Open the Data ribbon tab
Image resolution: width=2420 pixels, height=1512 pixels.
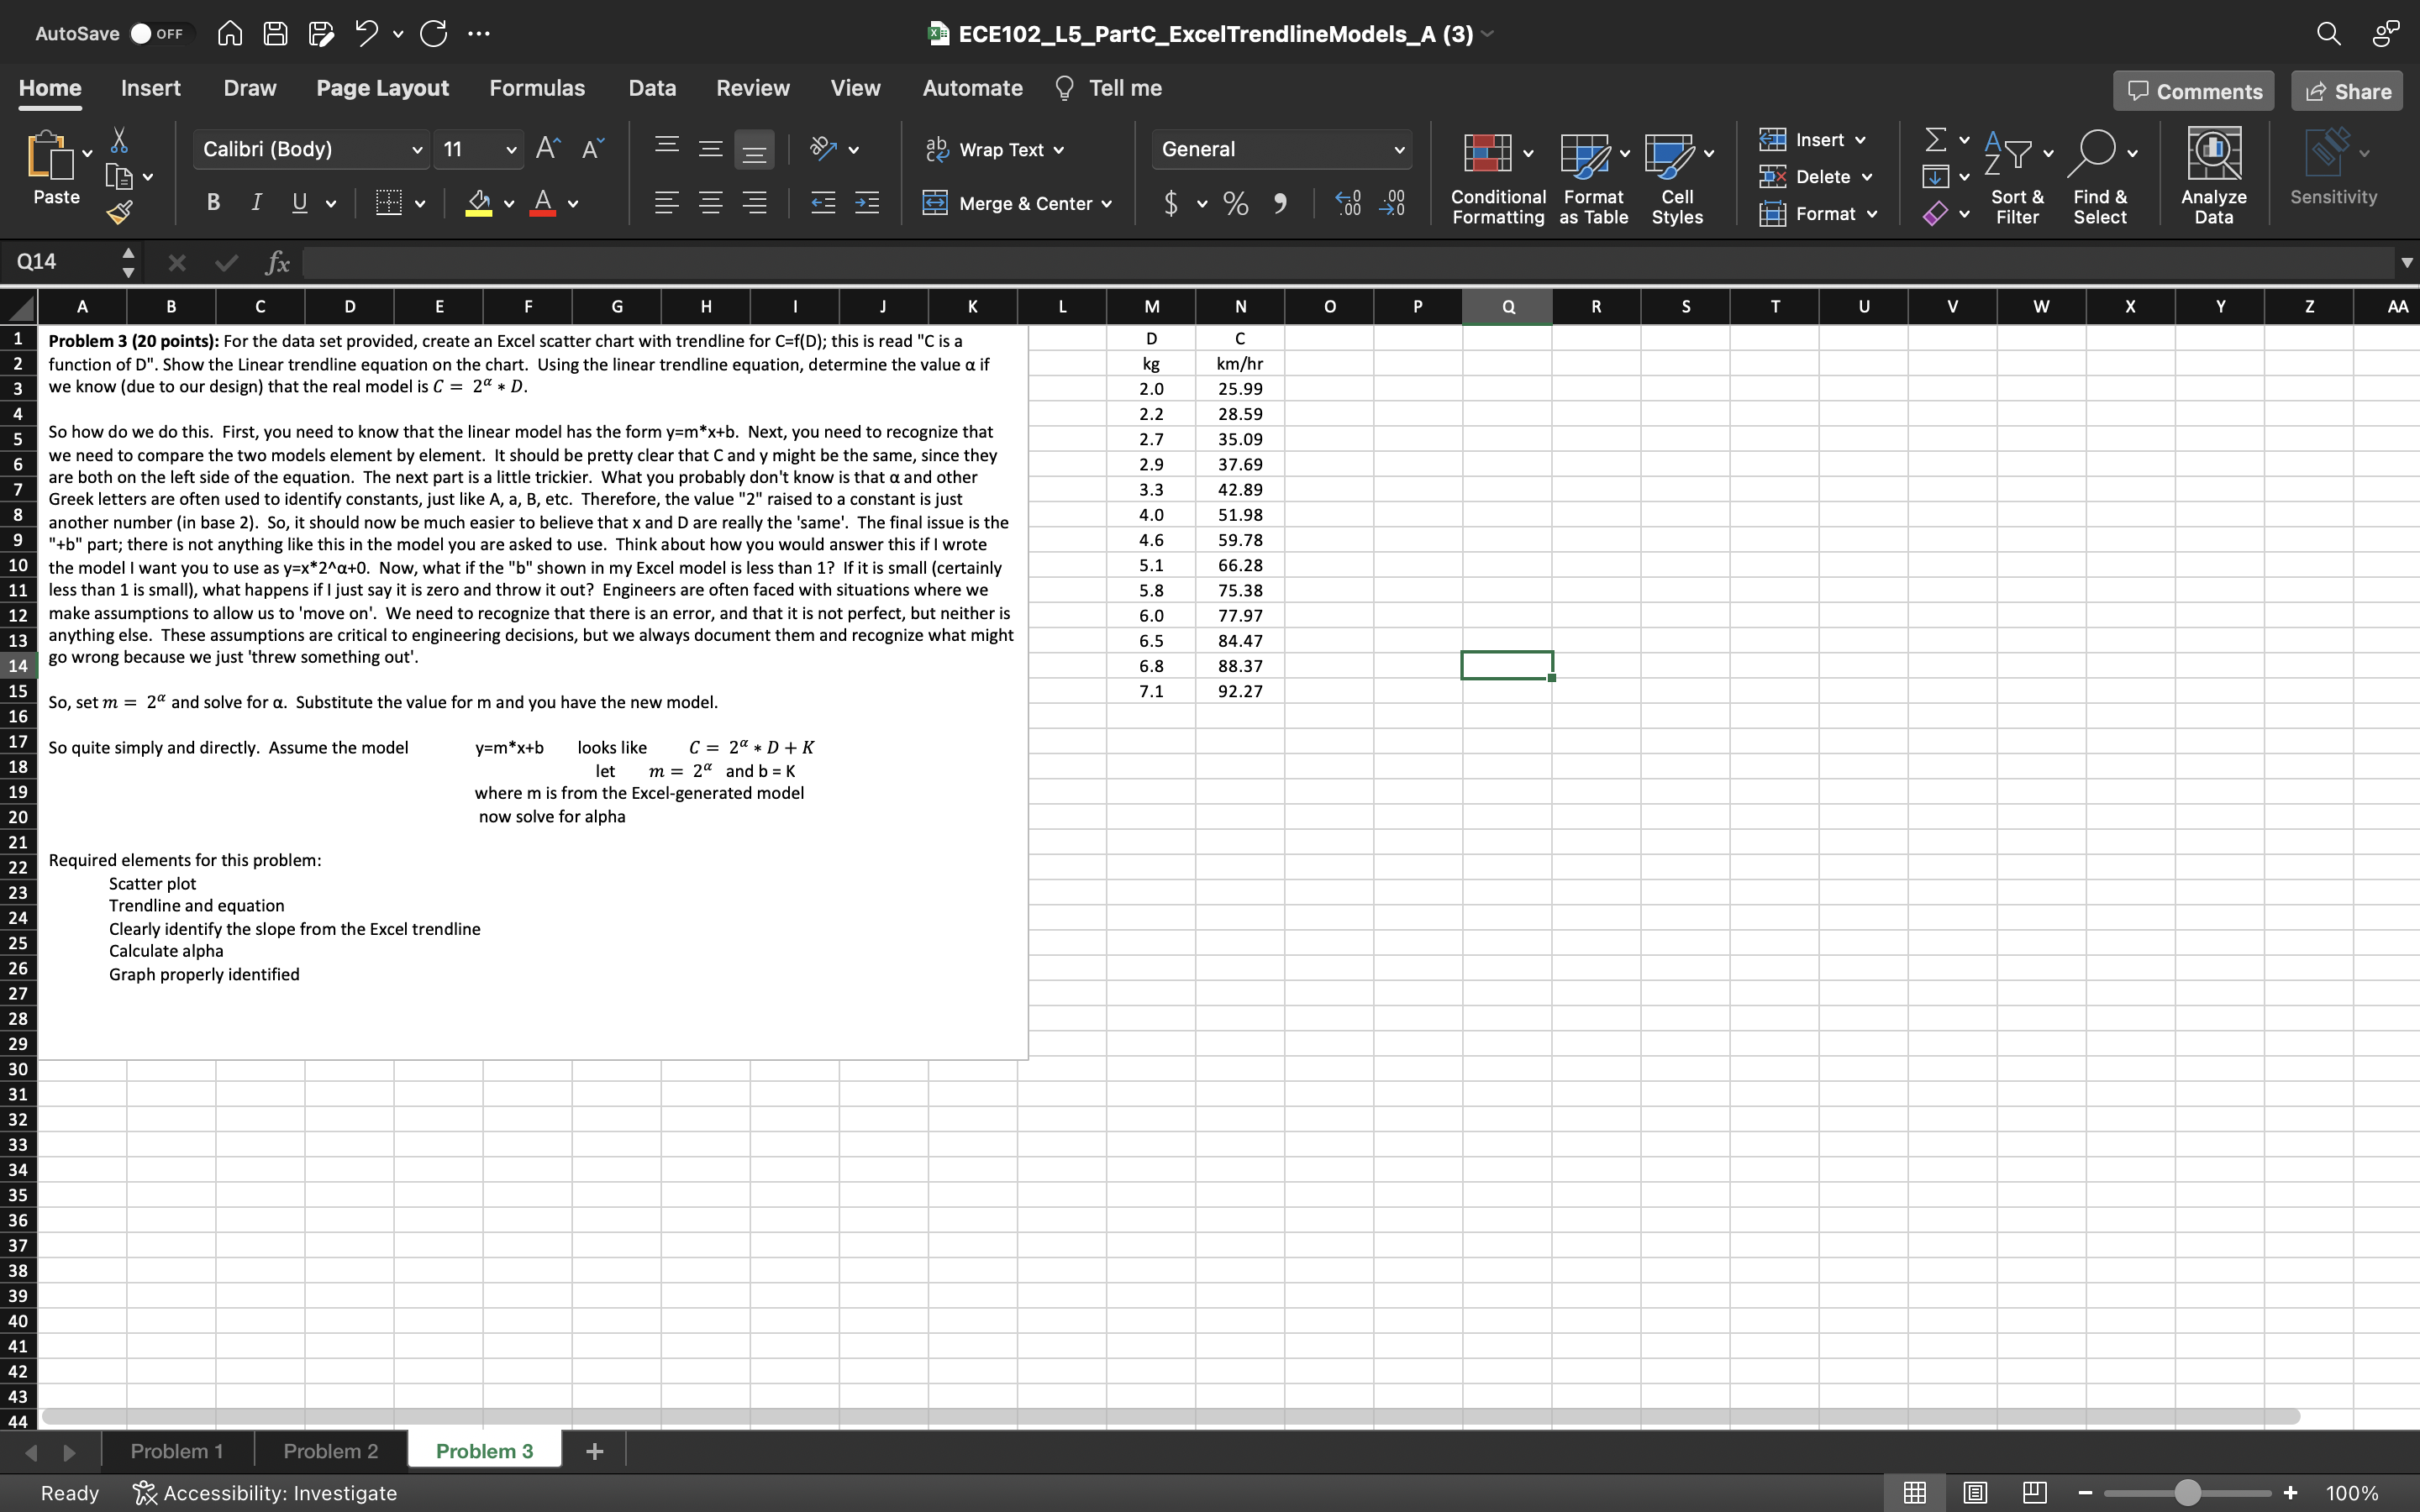tap(652, 88)
